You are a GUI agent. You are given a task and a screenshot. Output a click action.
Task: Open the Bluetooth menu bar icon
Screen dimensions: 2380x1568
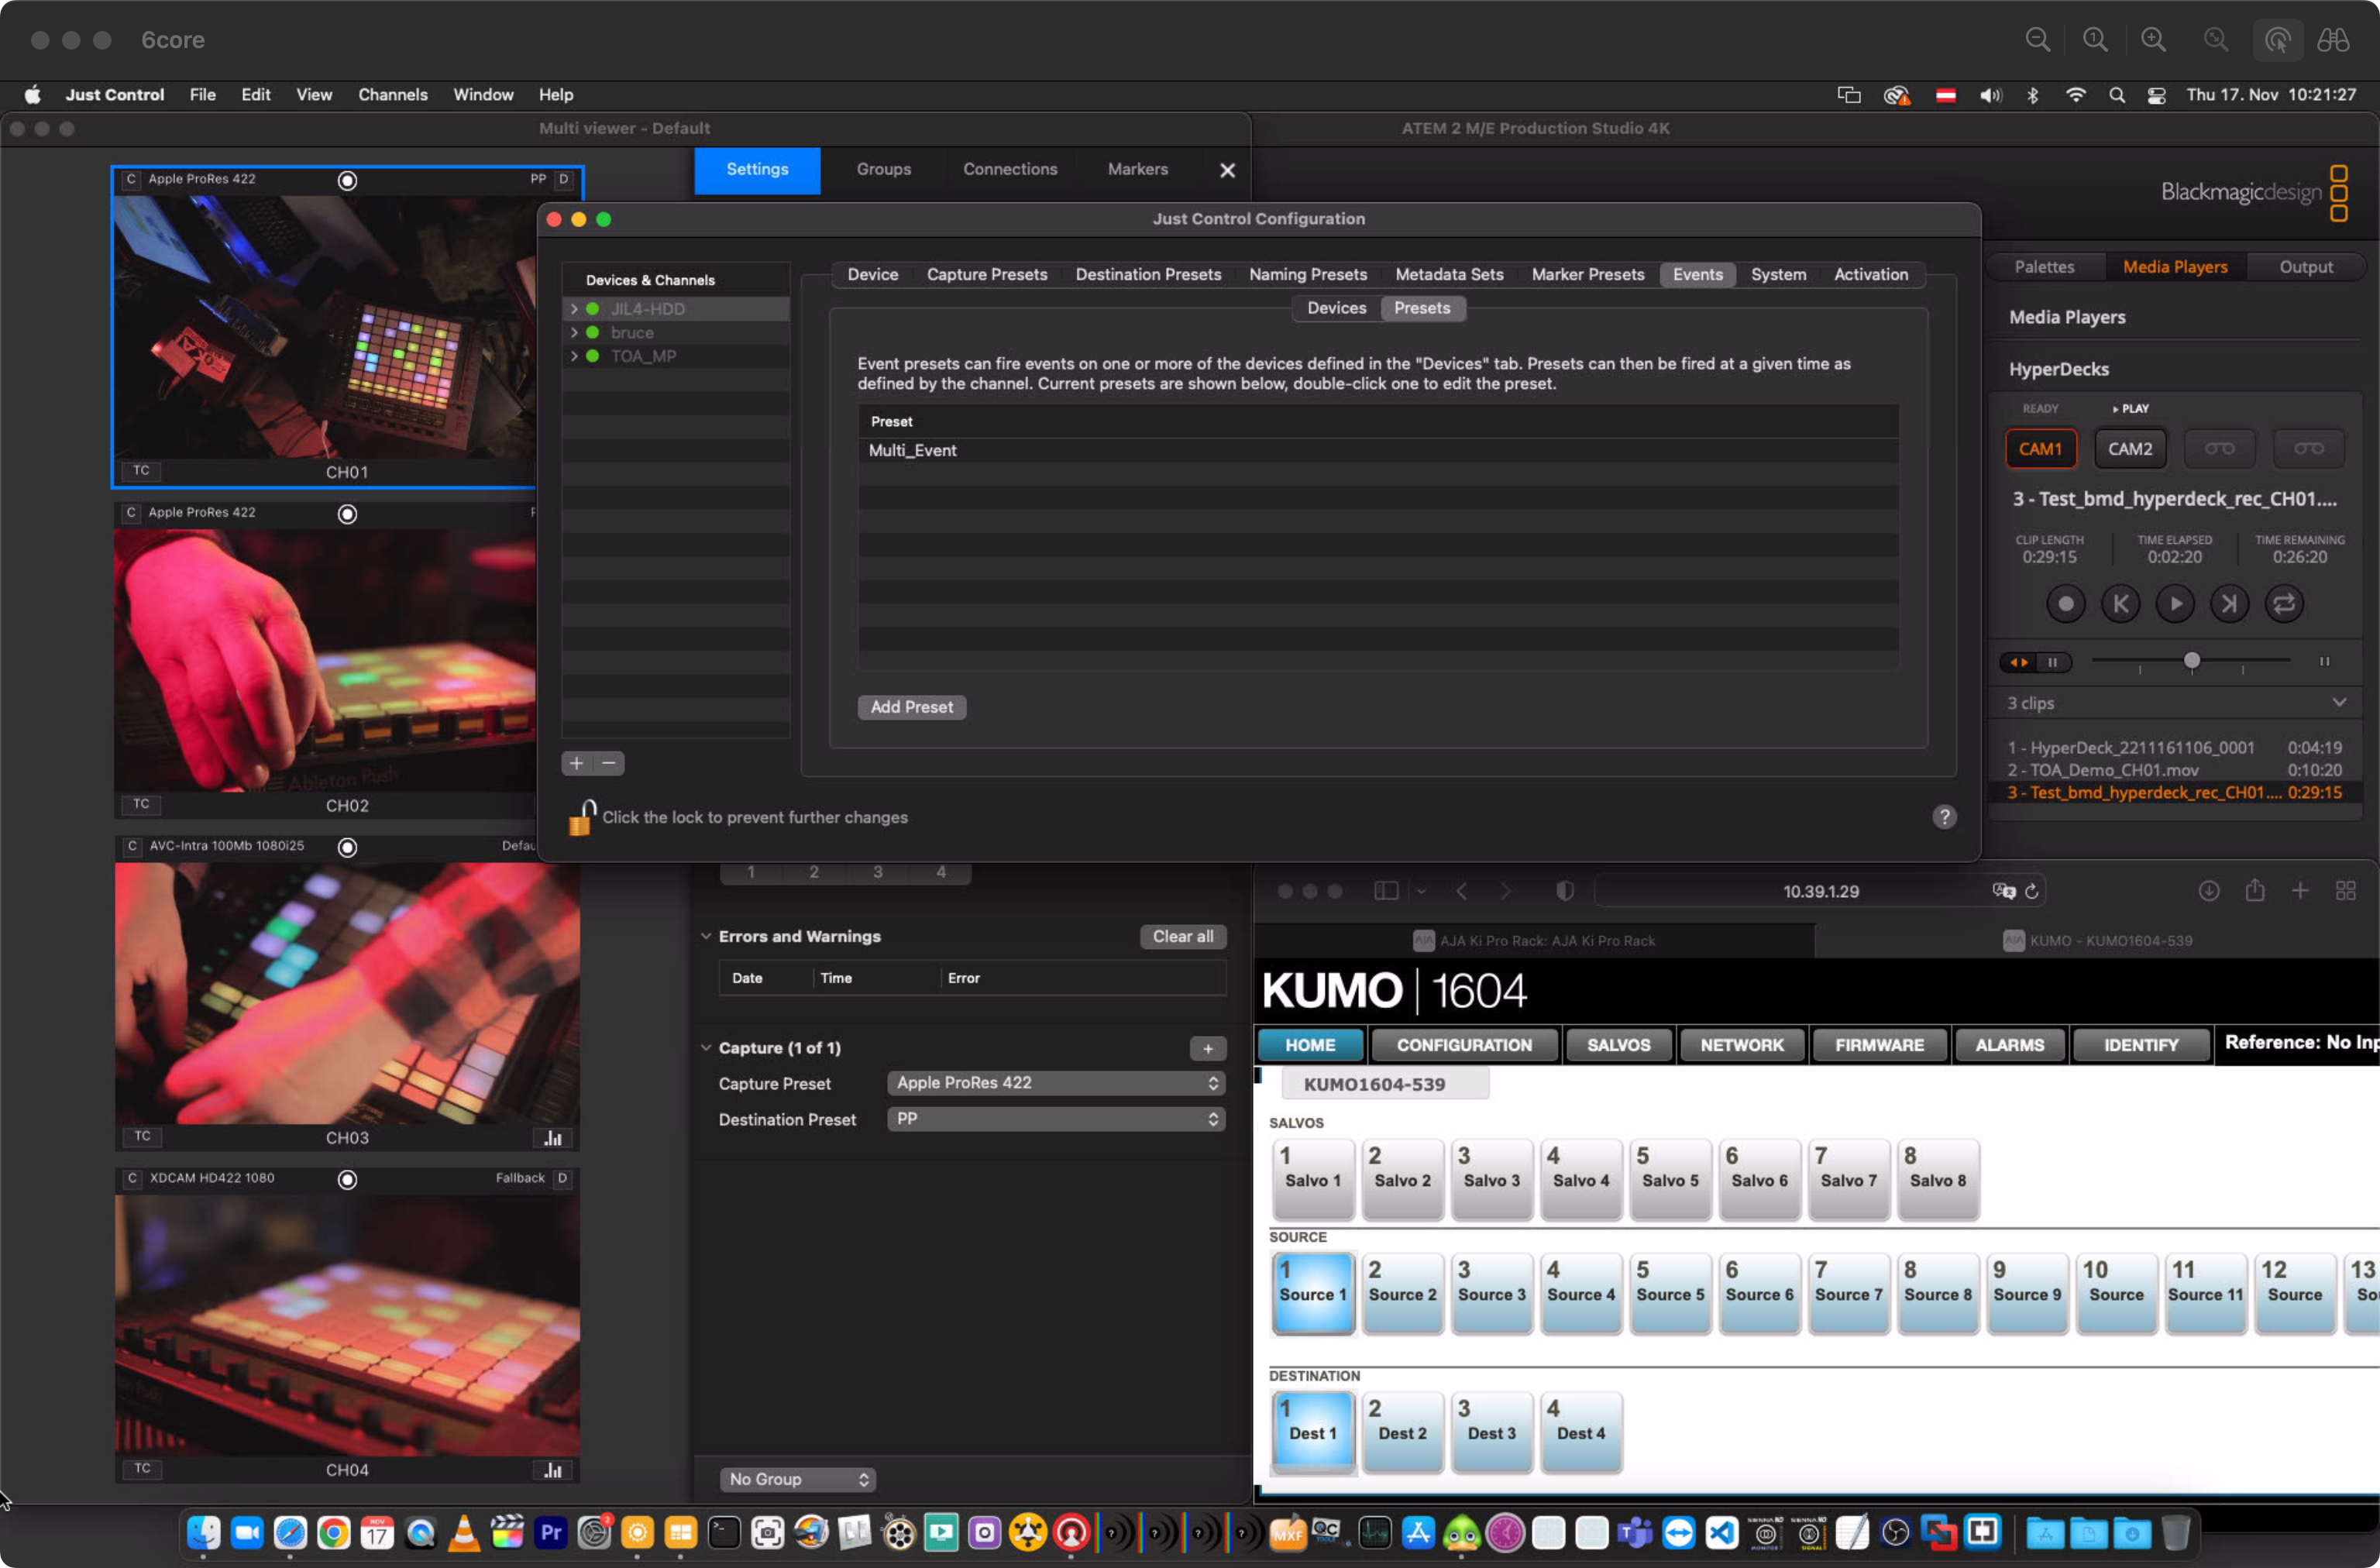click(x=2032, y=95)
